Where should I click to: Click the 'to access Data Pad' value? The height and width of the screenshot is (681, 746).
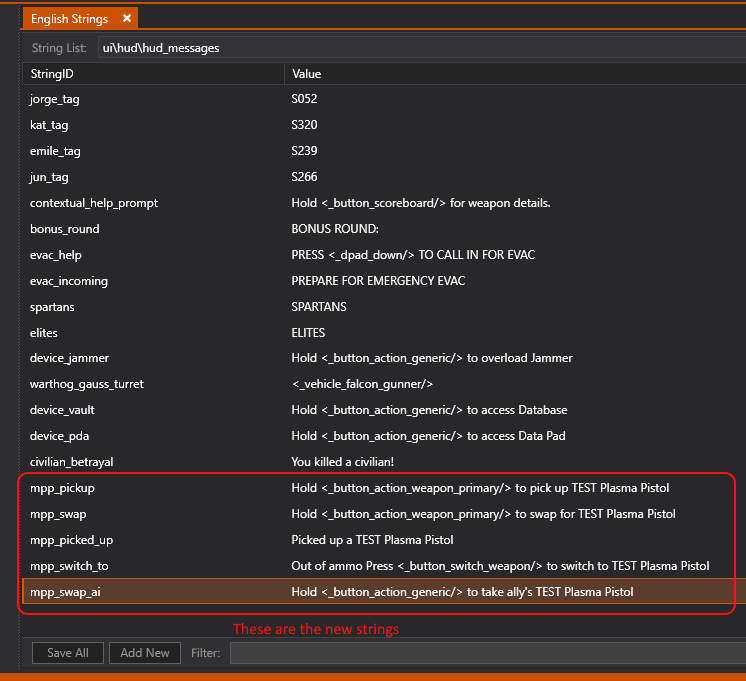coord(428,436)
